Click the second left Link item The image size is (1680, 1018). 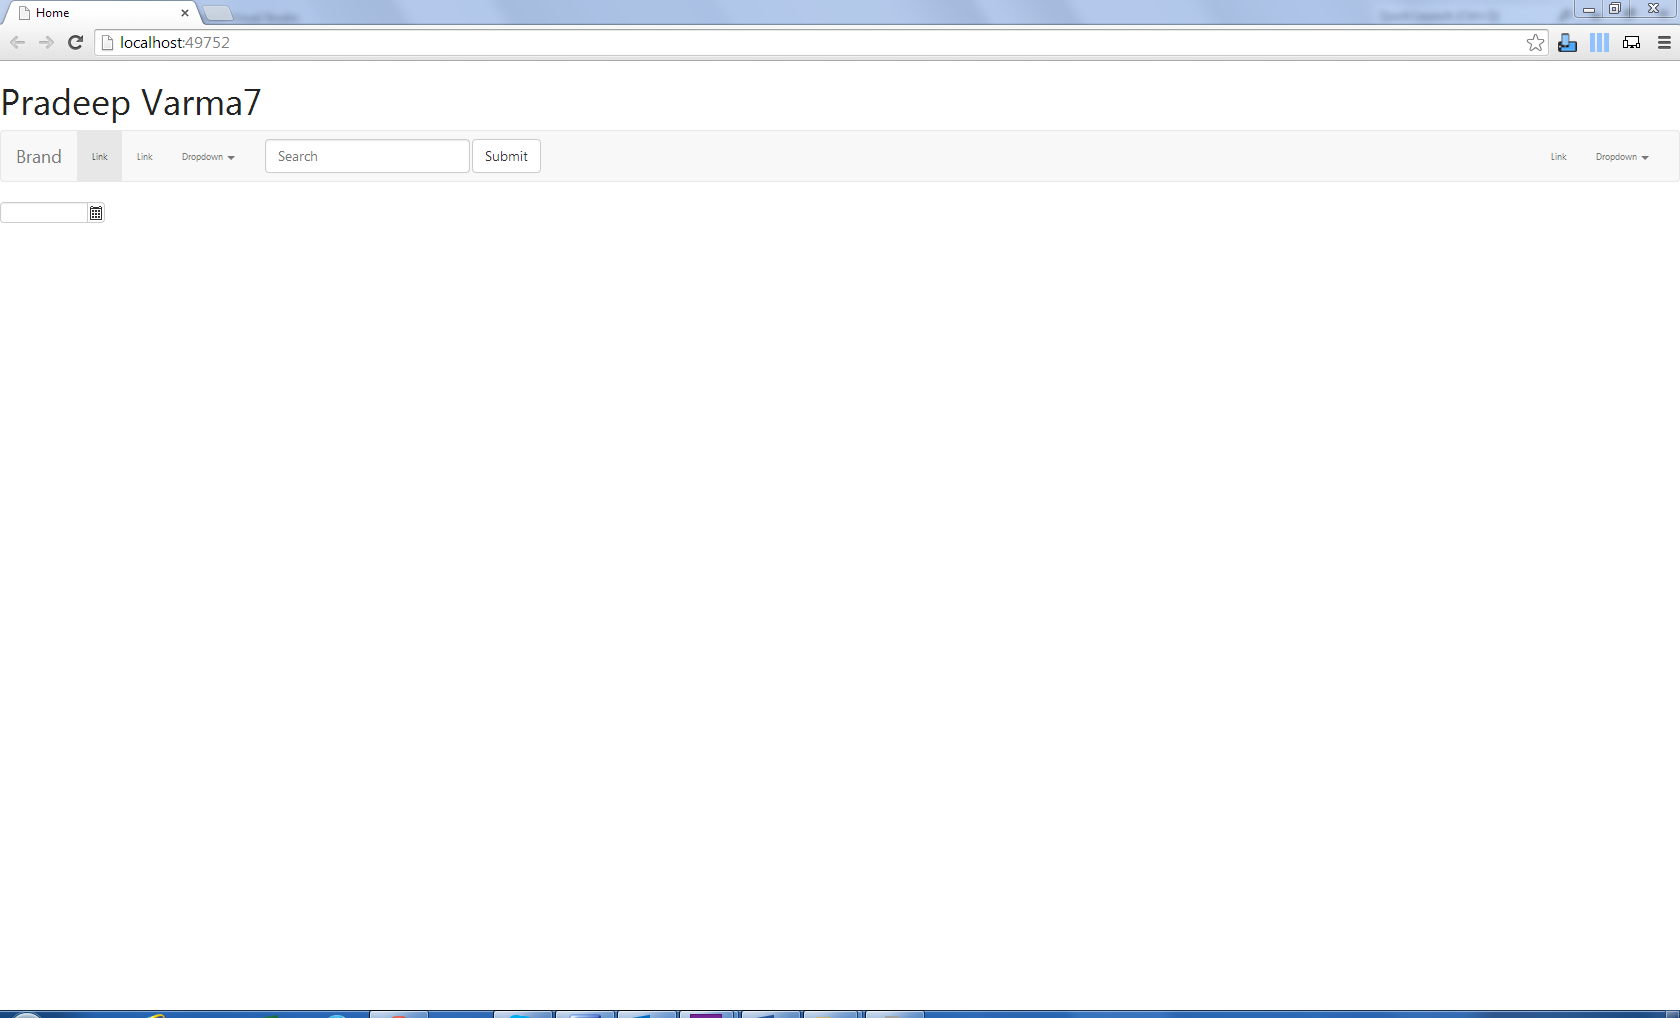145,157
